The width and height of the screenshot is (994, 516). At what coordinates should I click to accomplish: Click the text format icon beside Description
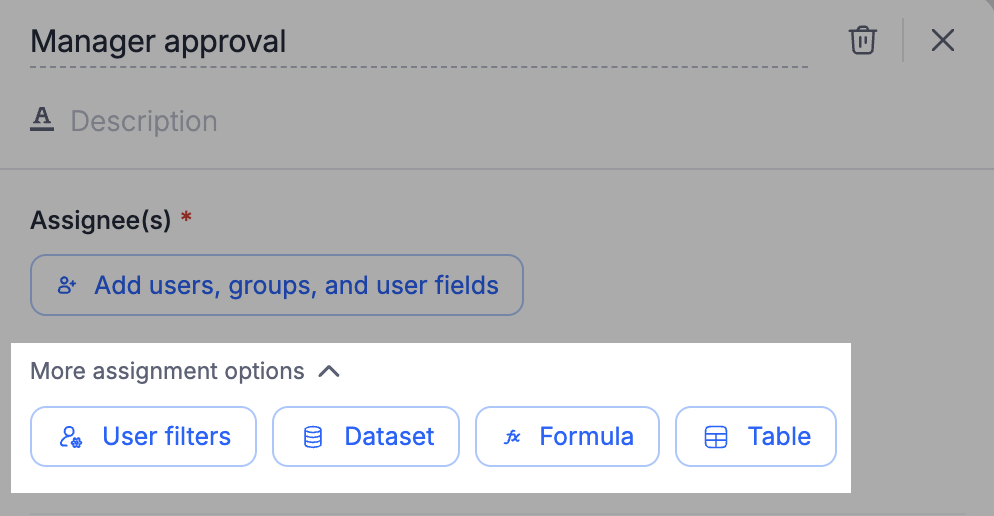(42, 121)
